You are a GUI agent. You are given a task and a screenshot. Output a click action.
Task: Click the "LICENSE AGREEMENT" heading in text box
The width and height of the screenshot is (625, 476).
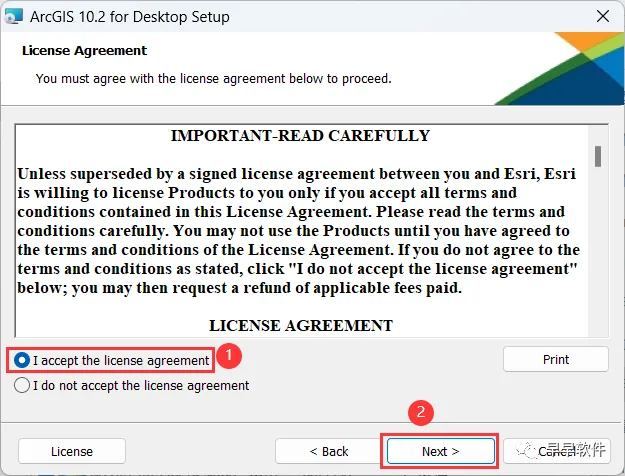301,326
